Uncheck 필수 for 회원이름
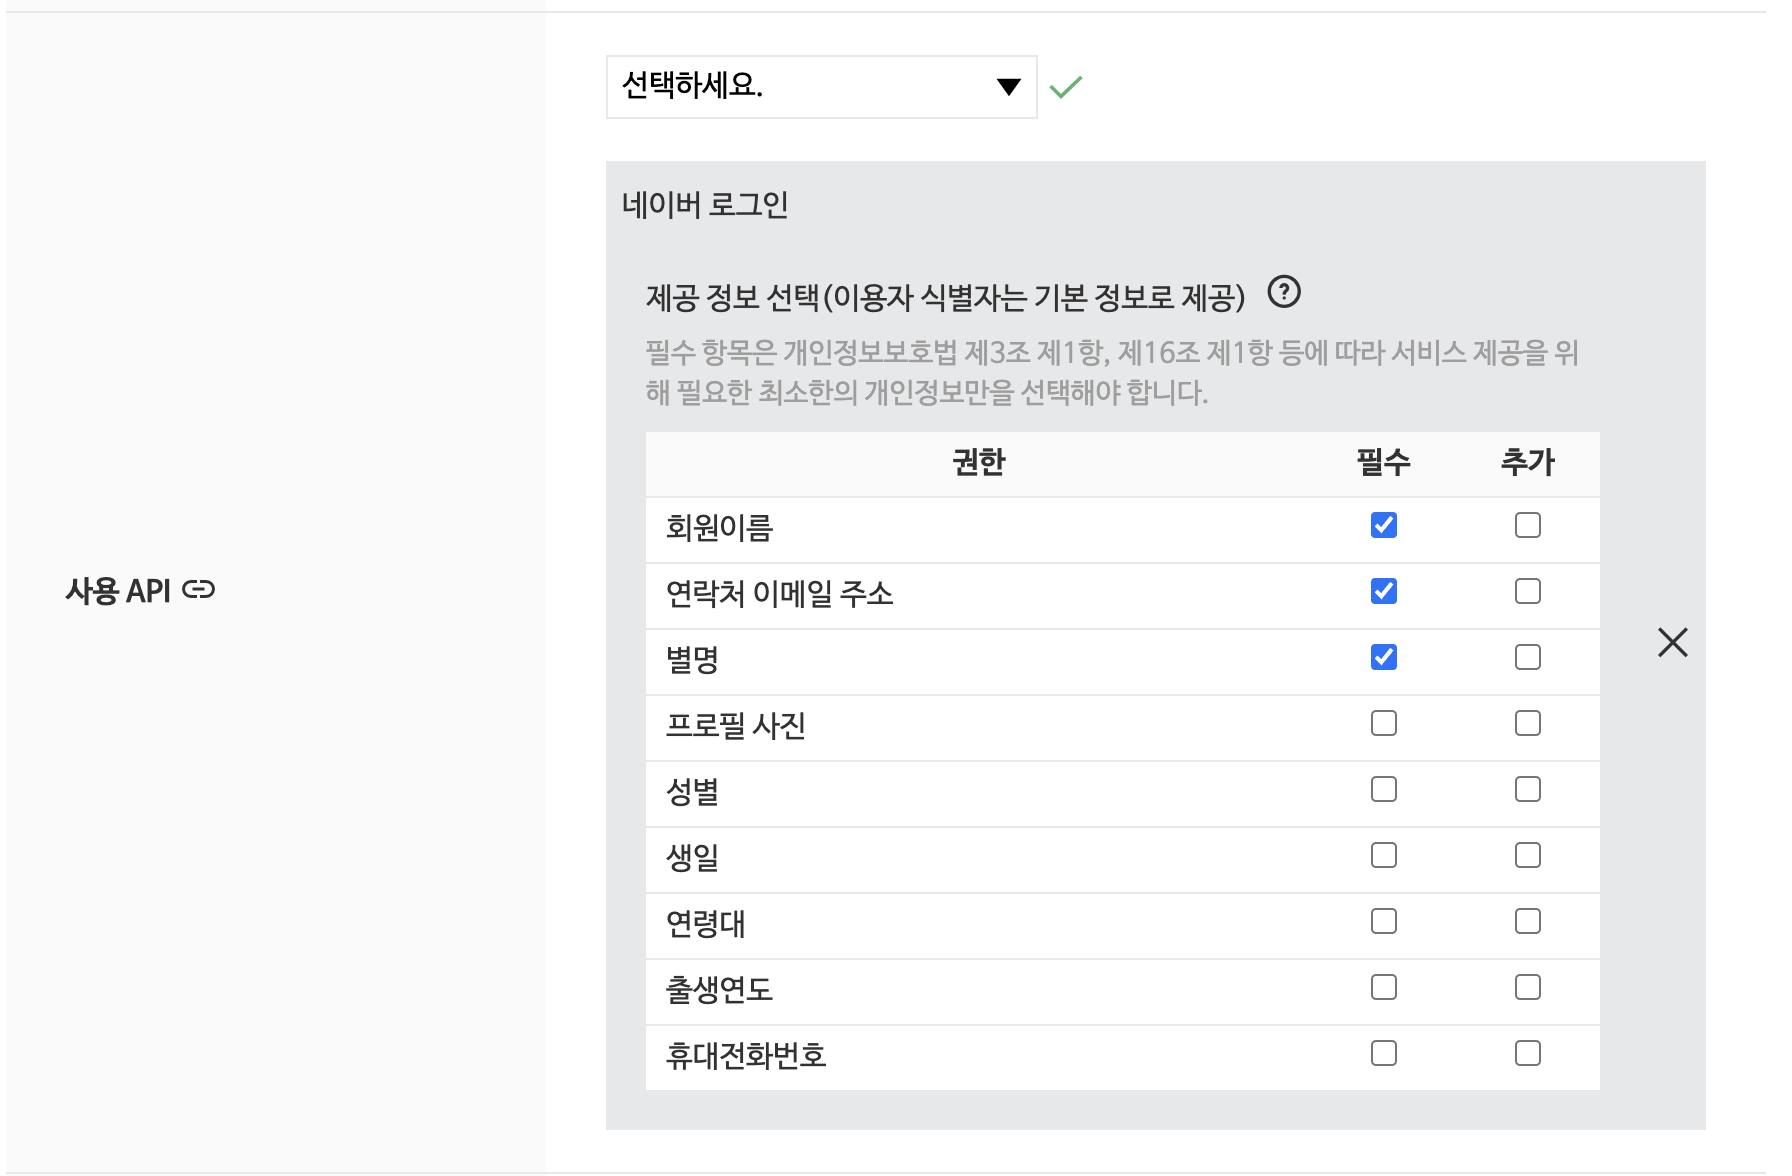Viewport: 1792px width, 1176px height. click(x=1384, y=525)
